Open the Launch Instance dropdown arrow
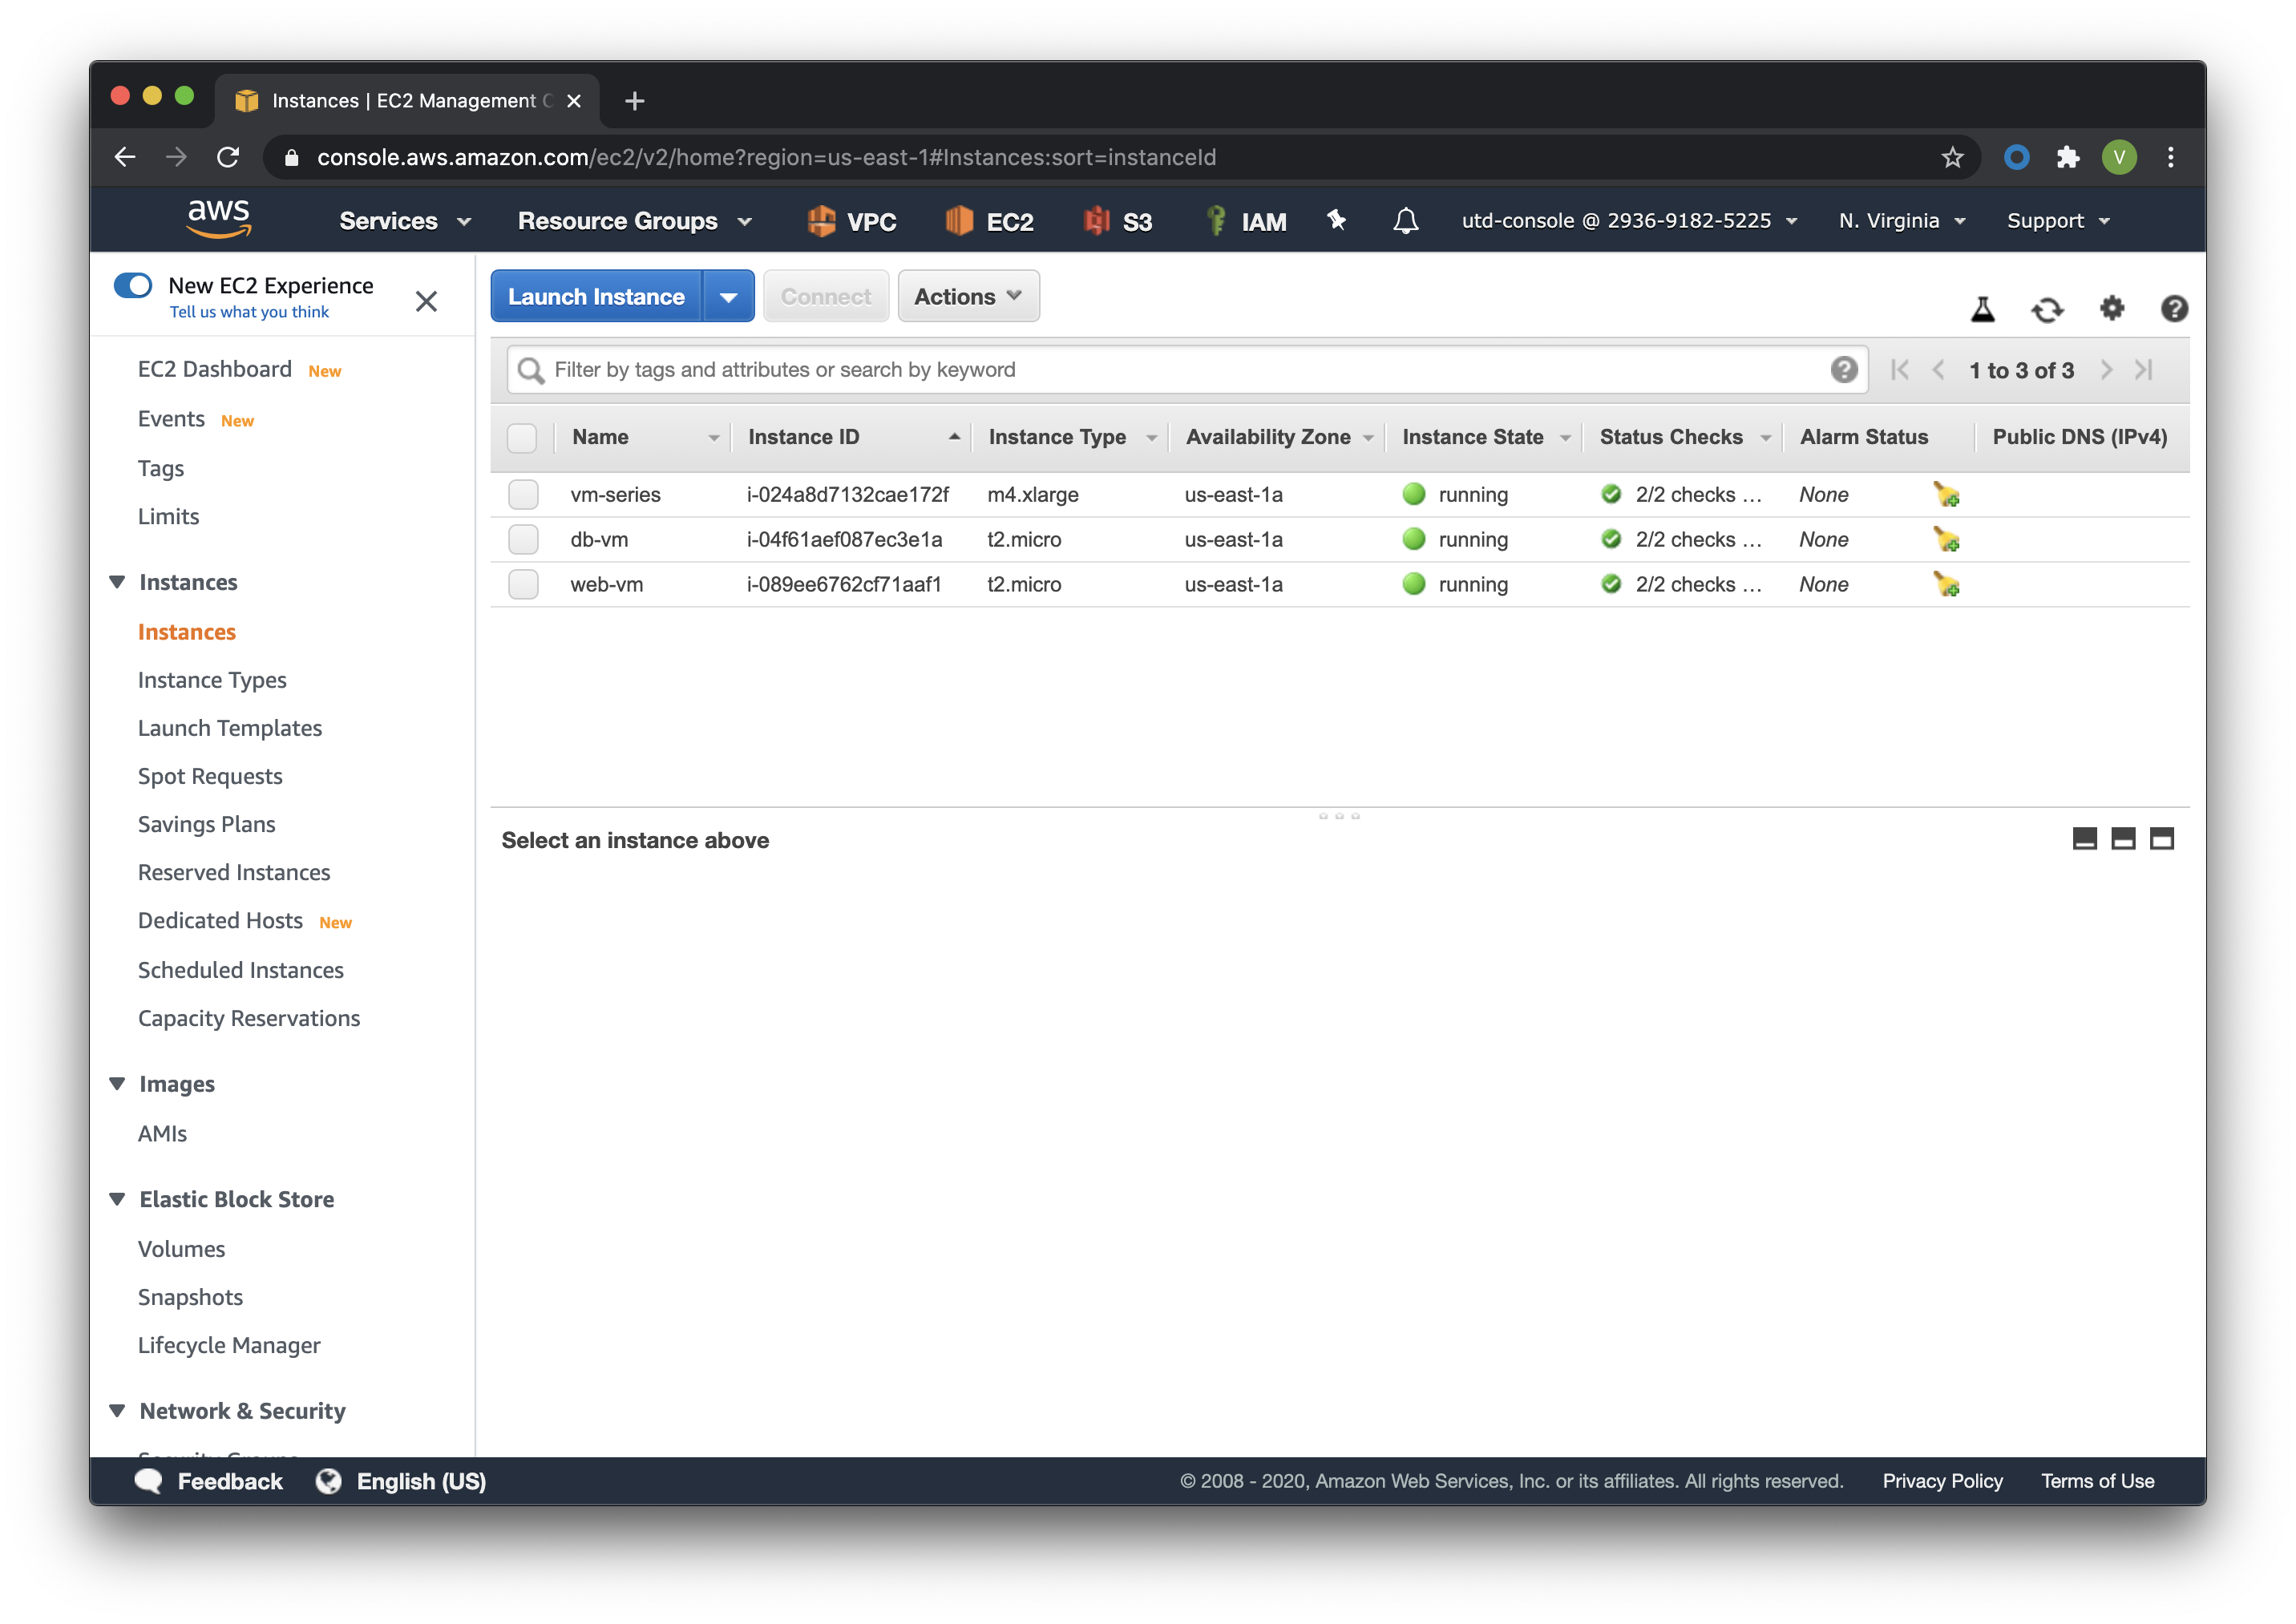 (728, 296)
